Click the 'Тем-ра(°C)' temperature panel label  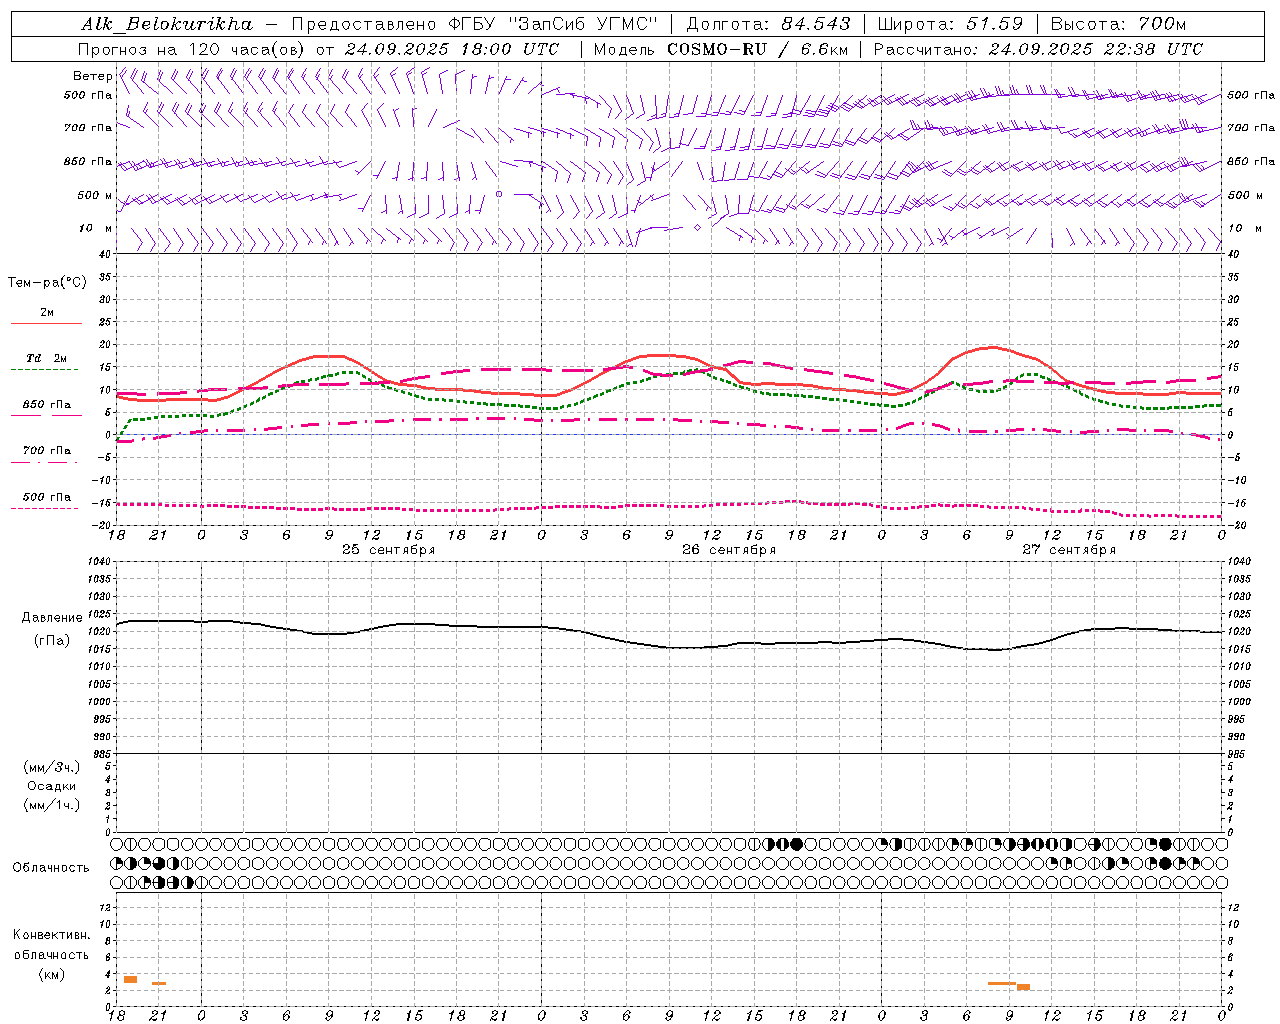[47, 283]
